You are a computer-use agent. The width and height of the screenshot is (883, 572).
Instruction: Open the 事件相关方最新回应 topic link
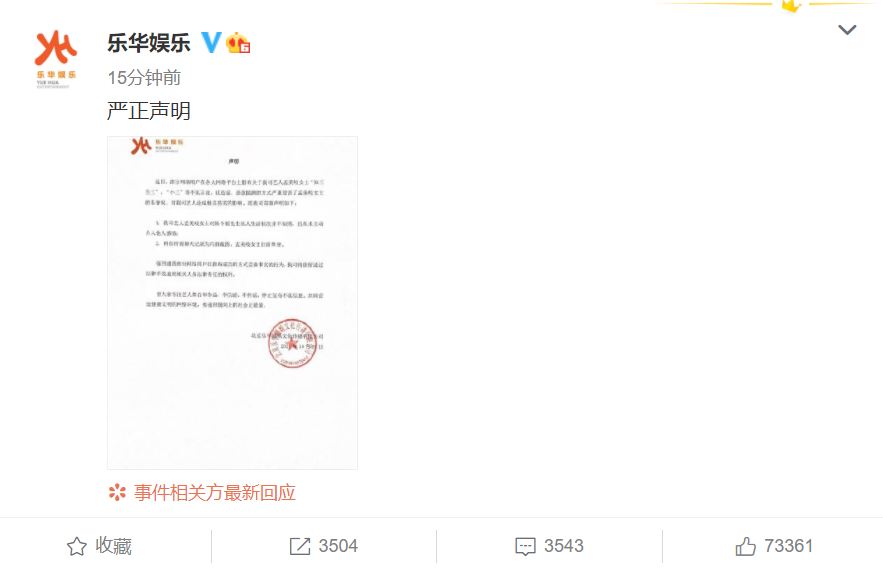(x=215, y=493)
